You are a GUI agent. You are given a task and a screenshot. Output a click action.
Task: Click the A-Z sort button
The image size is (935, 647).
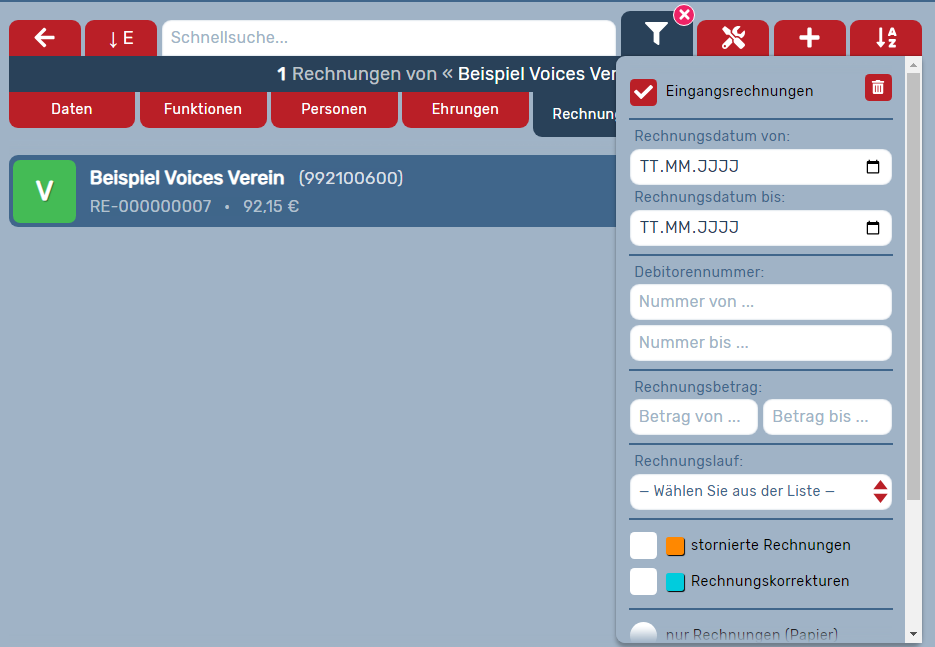click(886, 38)
